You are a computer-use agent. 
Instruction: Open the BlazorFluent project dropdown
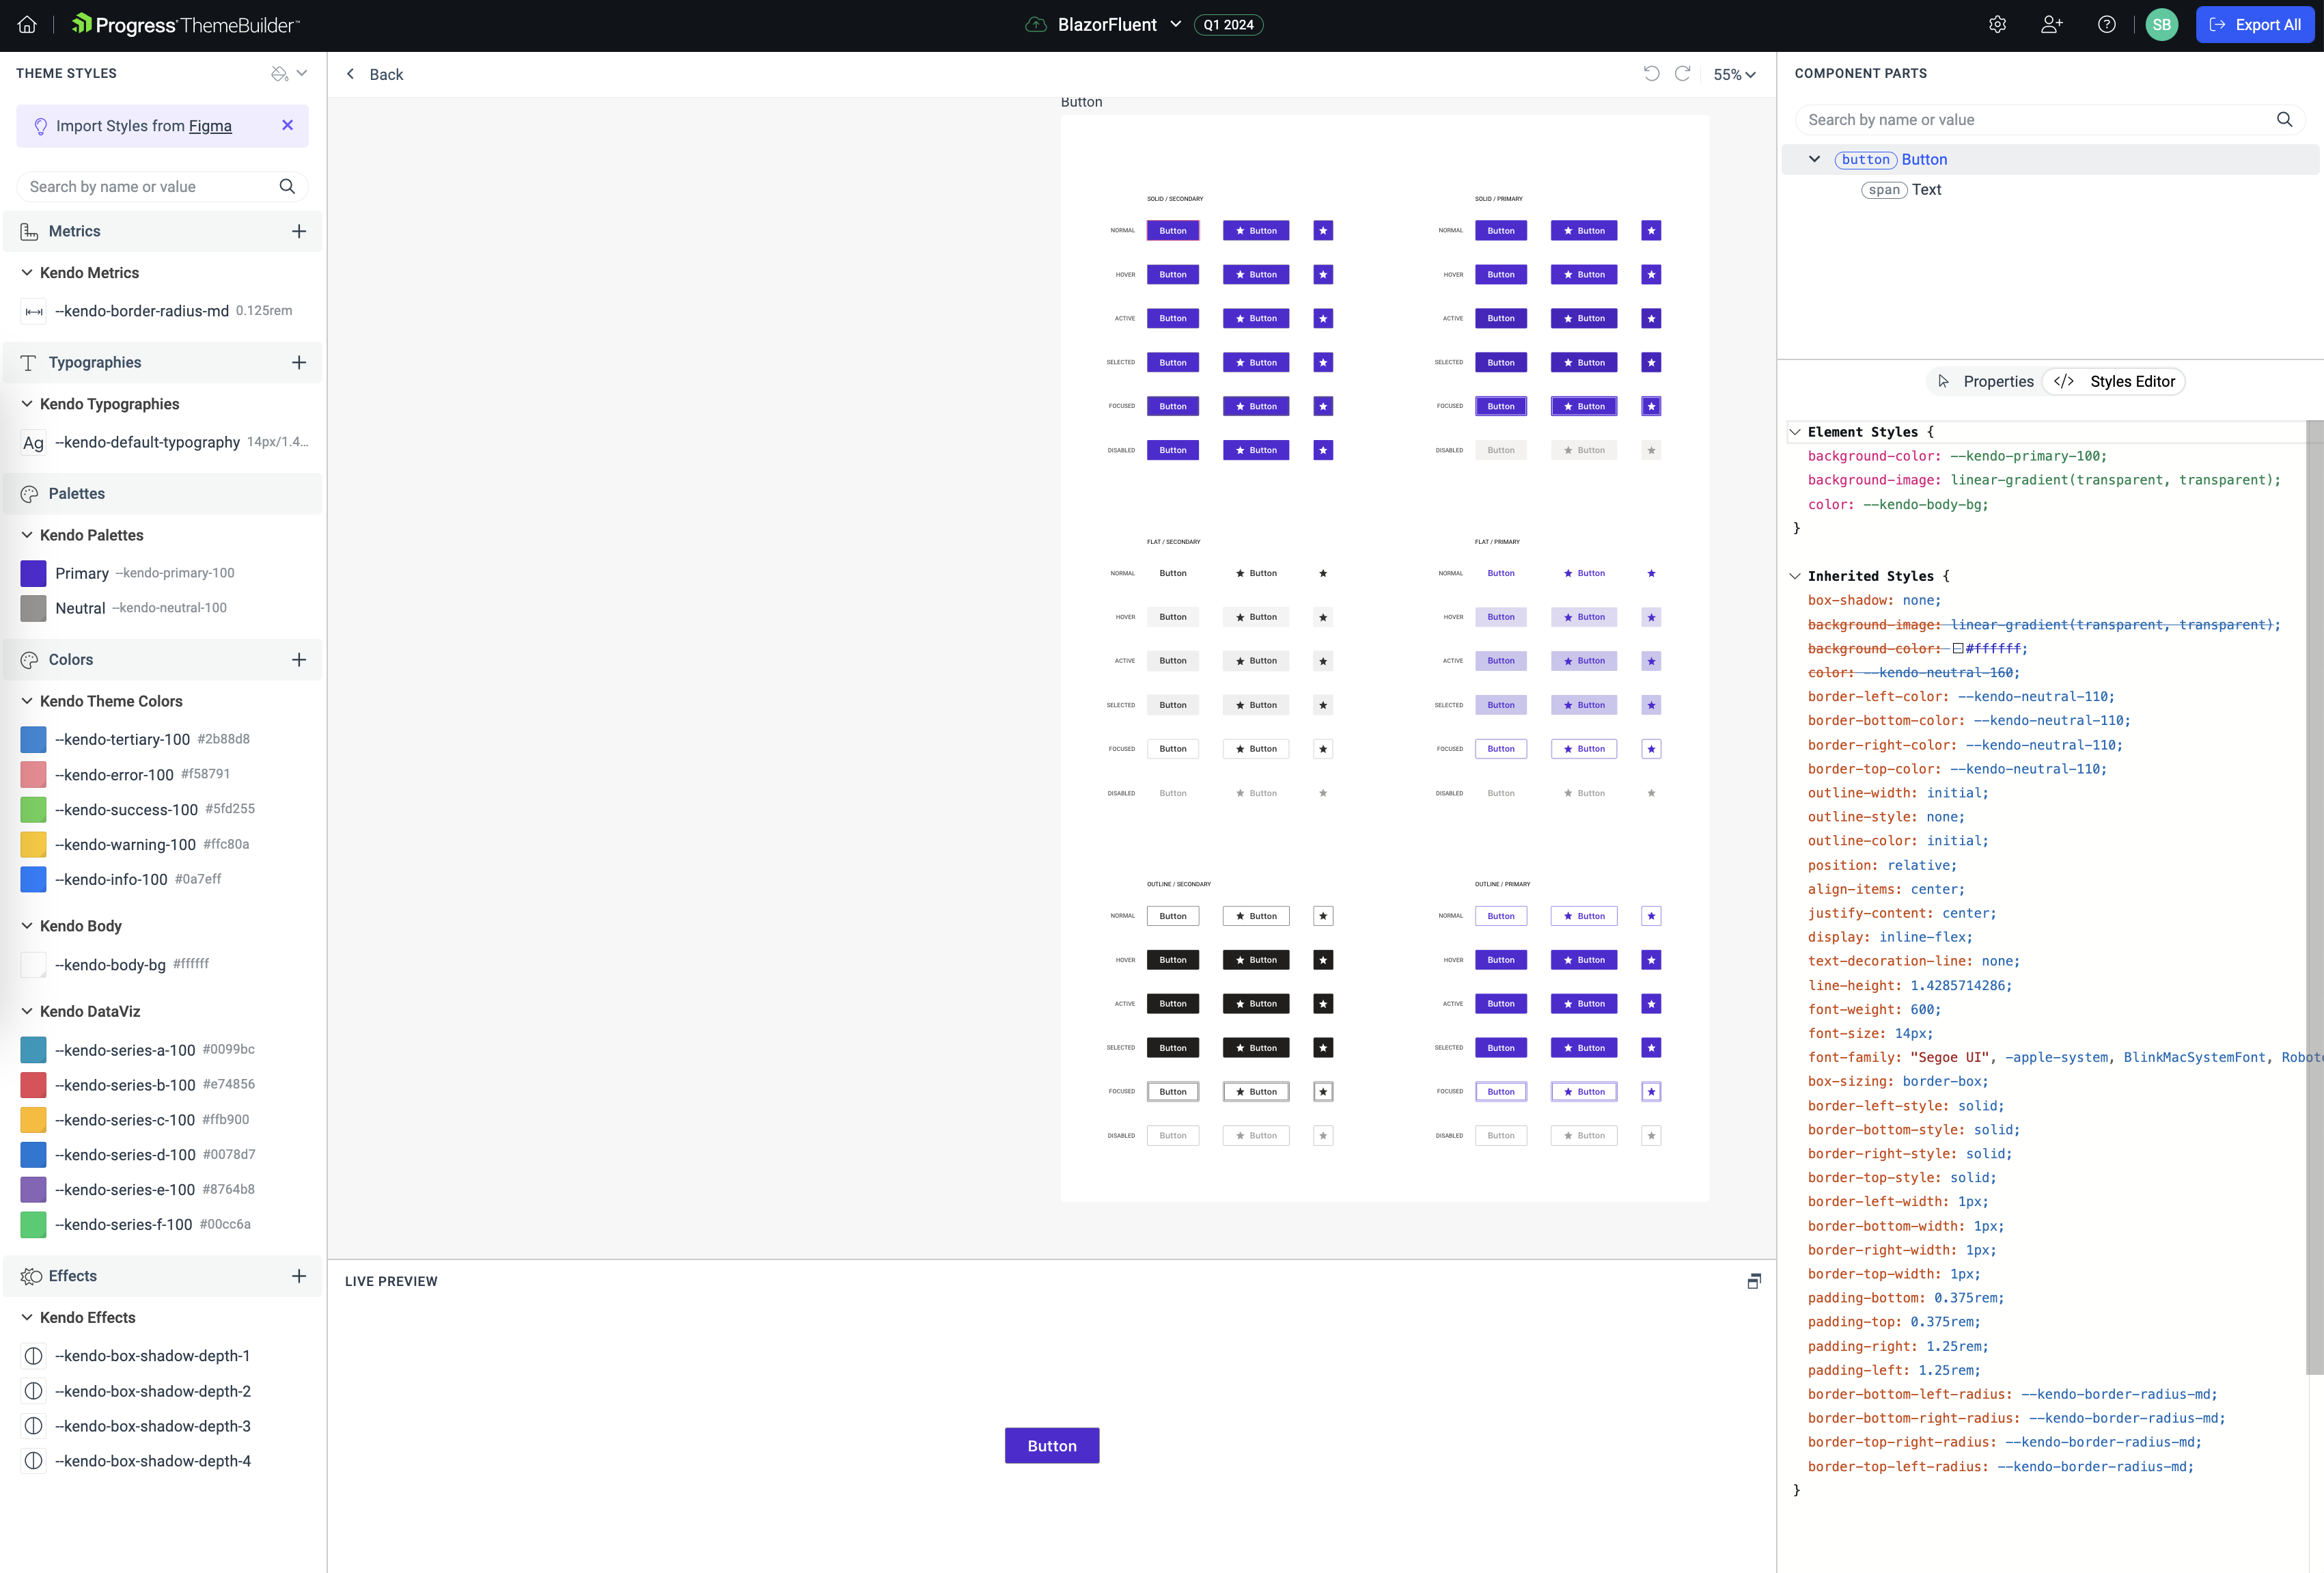(x=1119, y=25)
